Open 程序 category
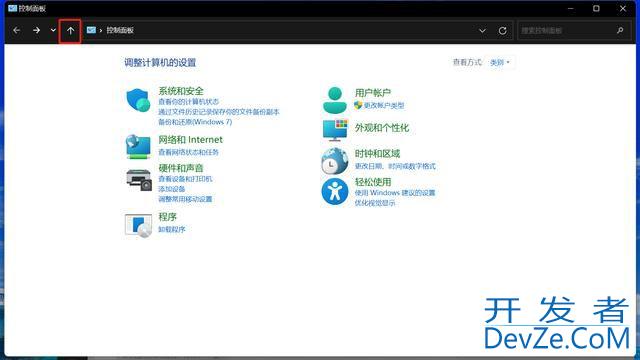Screen dimensions: 640x360 [167, 217]
